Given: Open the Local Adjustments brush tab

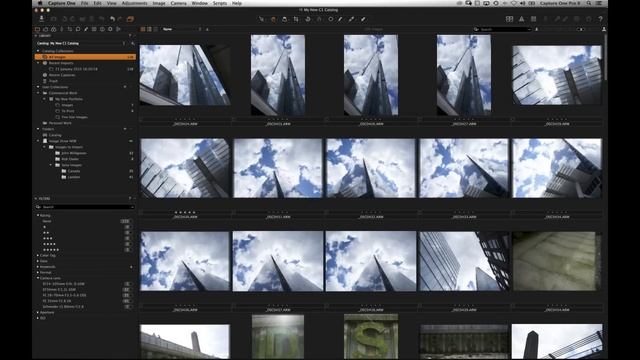Looking at the screenshot, I should coord(86,29).
